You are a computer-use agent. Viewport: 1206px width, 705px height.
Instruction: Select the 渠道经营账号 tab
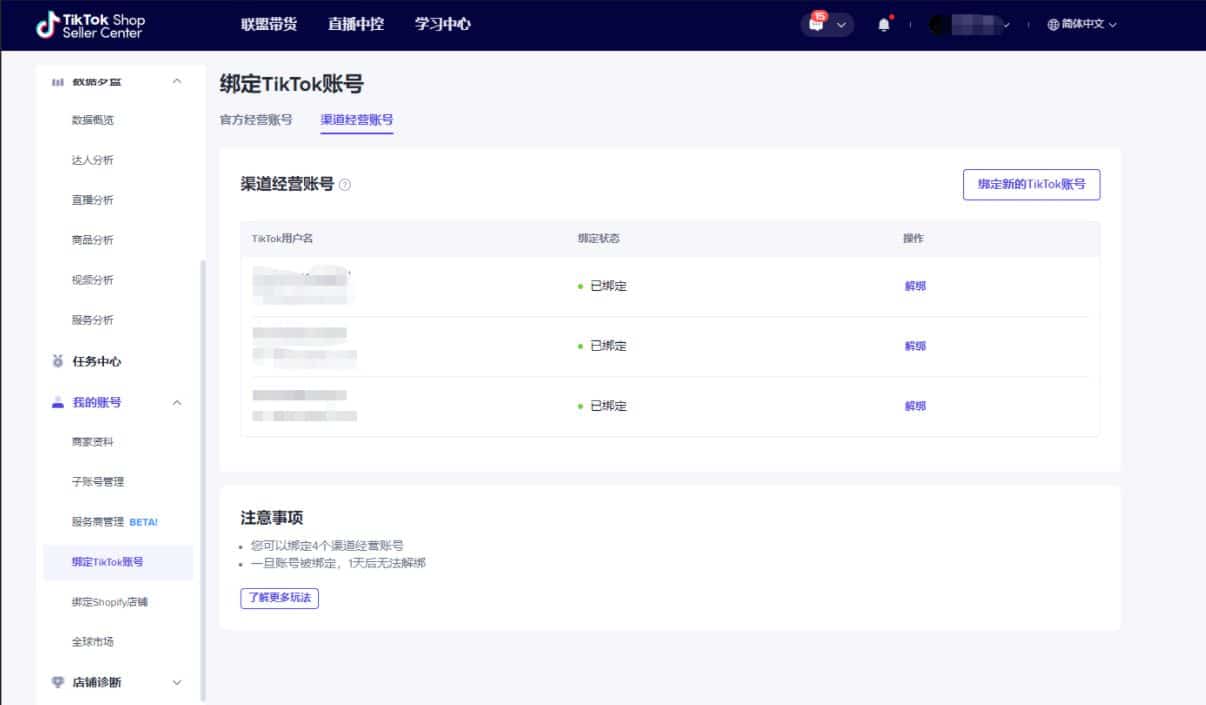click(x=357, y=120)
